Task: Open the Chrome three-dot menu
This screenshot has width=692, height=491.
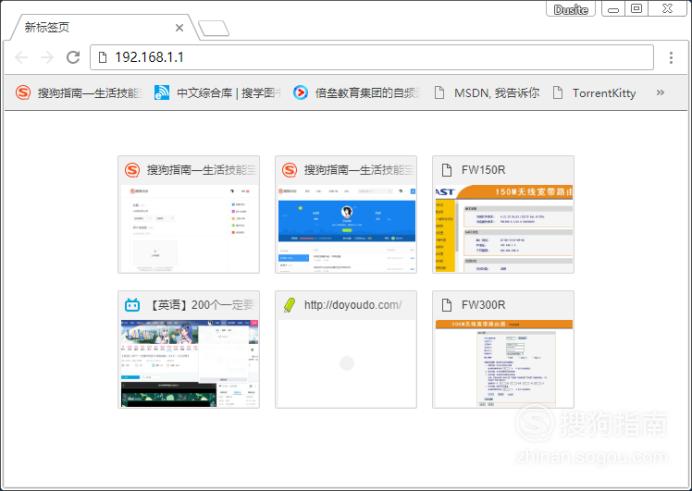Action: pyautogui.click(x=671, y=57)
